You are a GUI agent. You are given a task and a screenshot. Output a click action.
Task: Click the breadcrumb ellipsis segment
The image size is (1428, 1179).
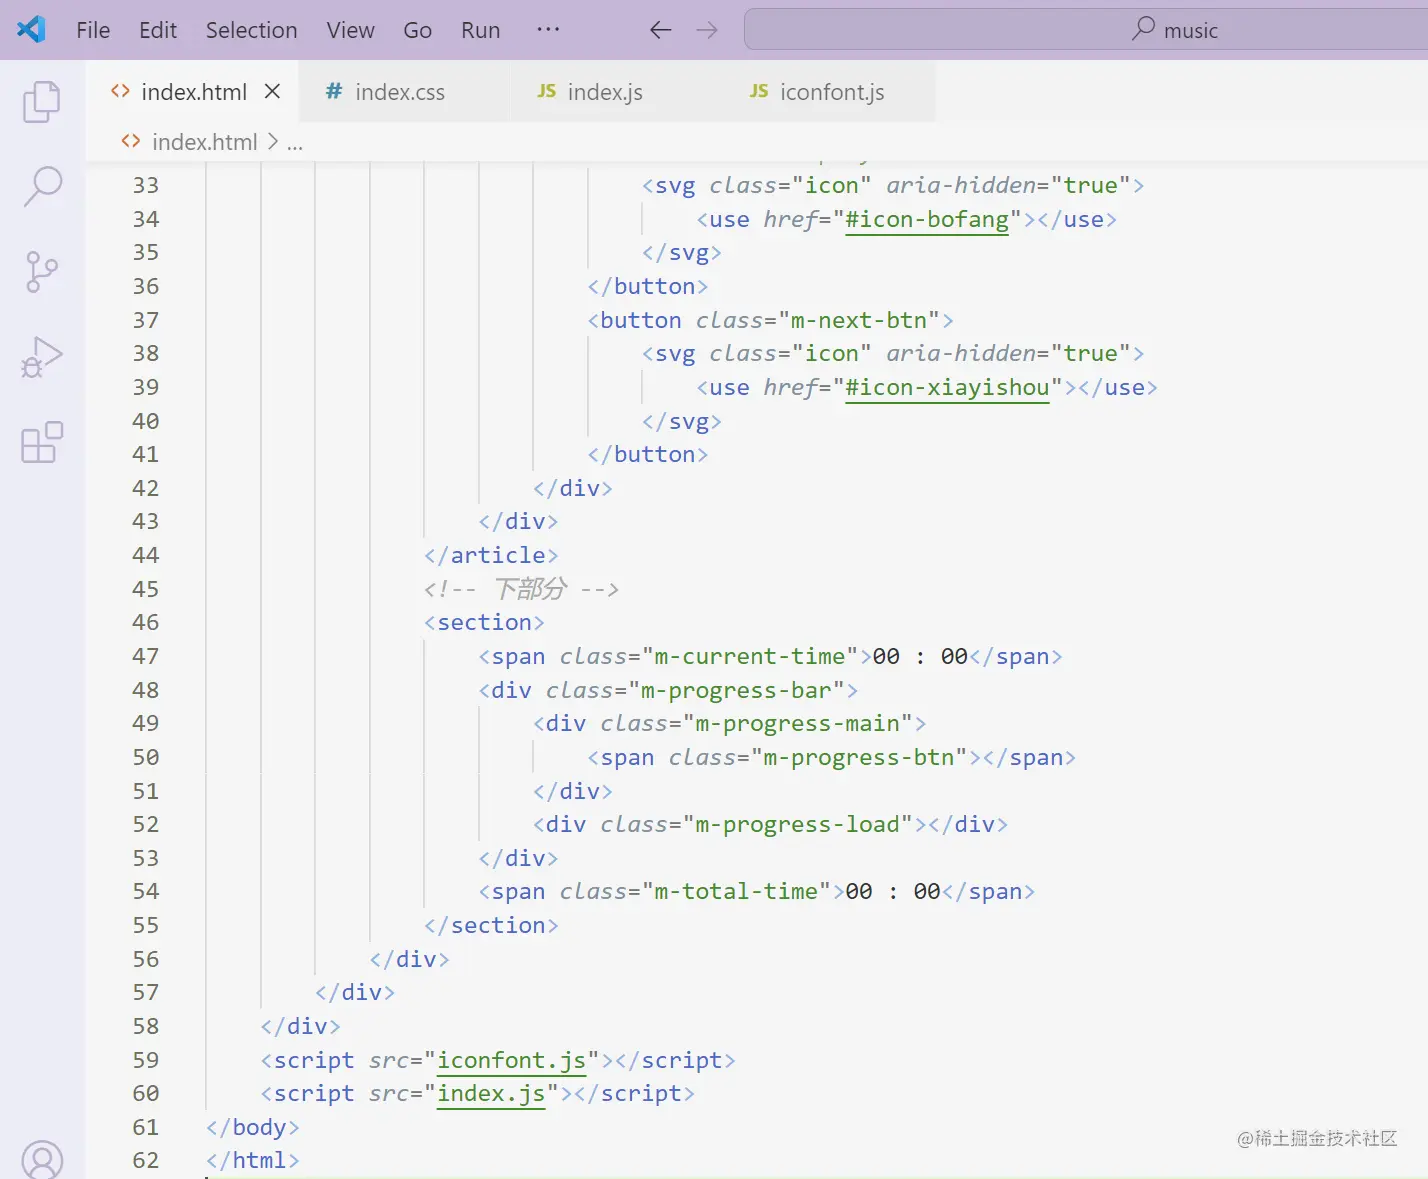coord(295,143)
